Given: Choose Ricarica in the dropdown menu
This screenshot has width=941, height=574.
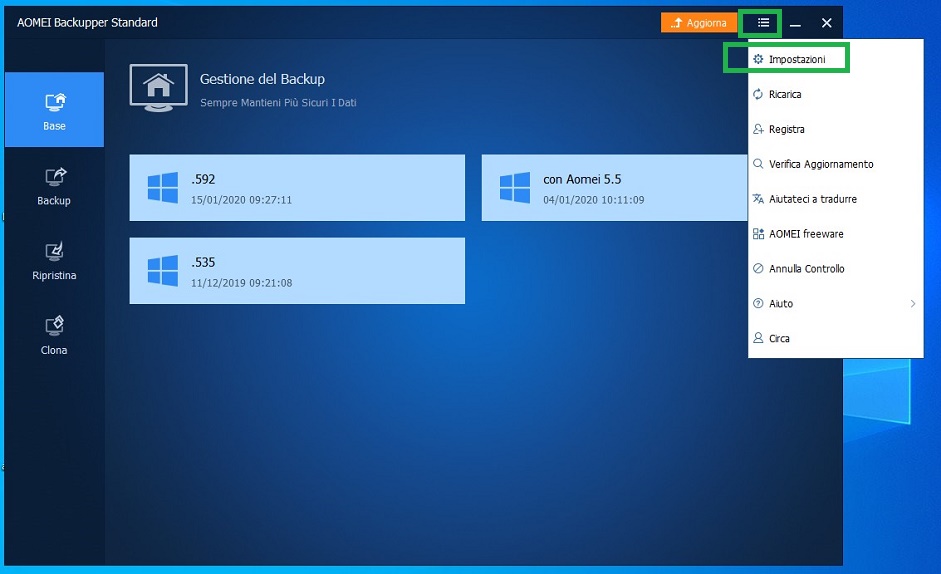Looking at the screenshot, I should click(835, 94).
